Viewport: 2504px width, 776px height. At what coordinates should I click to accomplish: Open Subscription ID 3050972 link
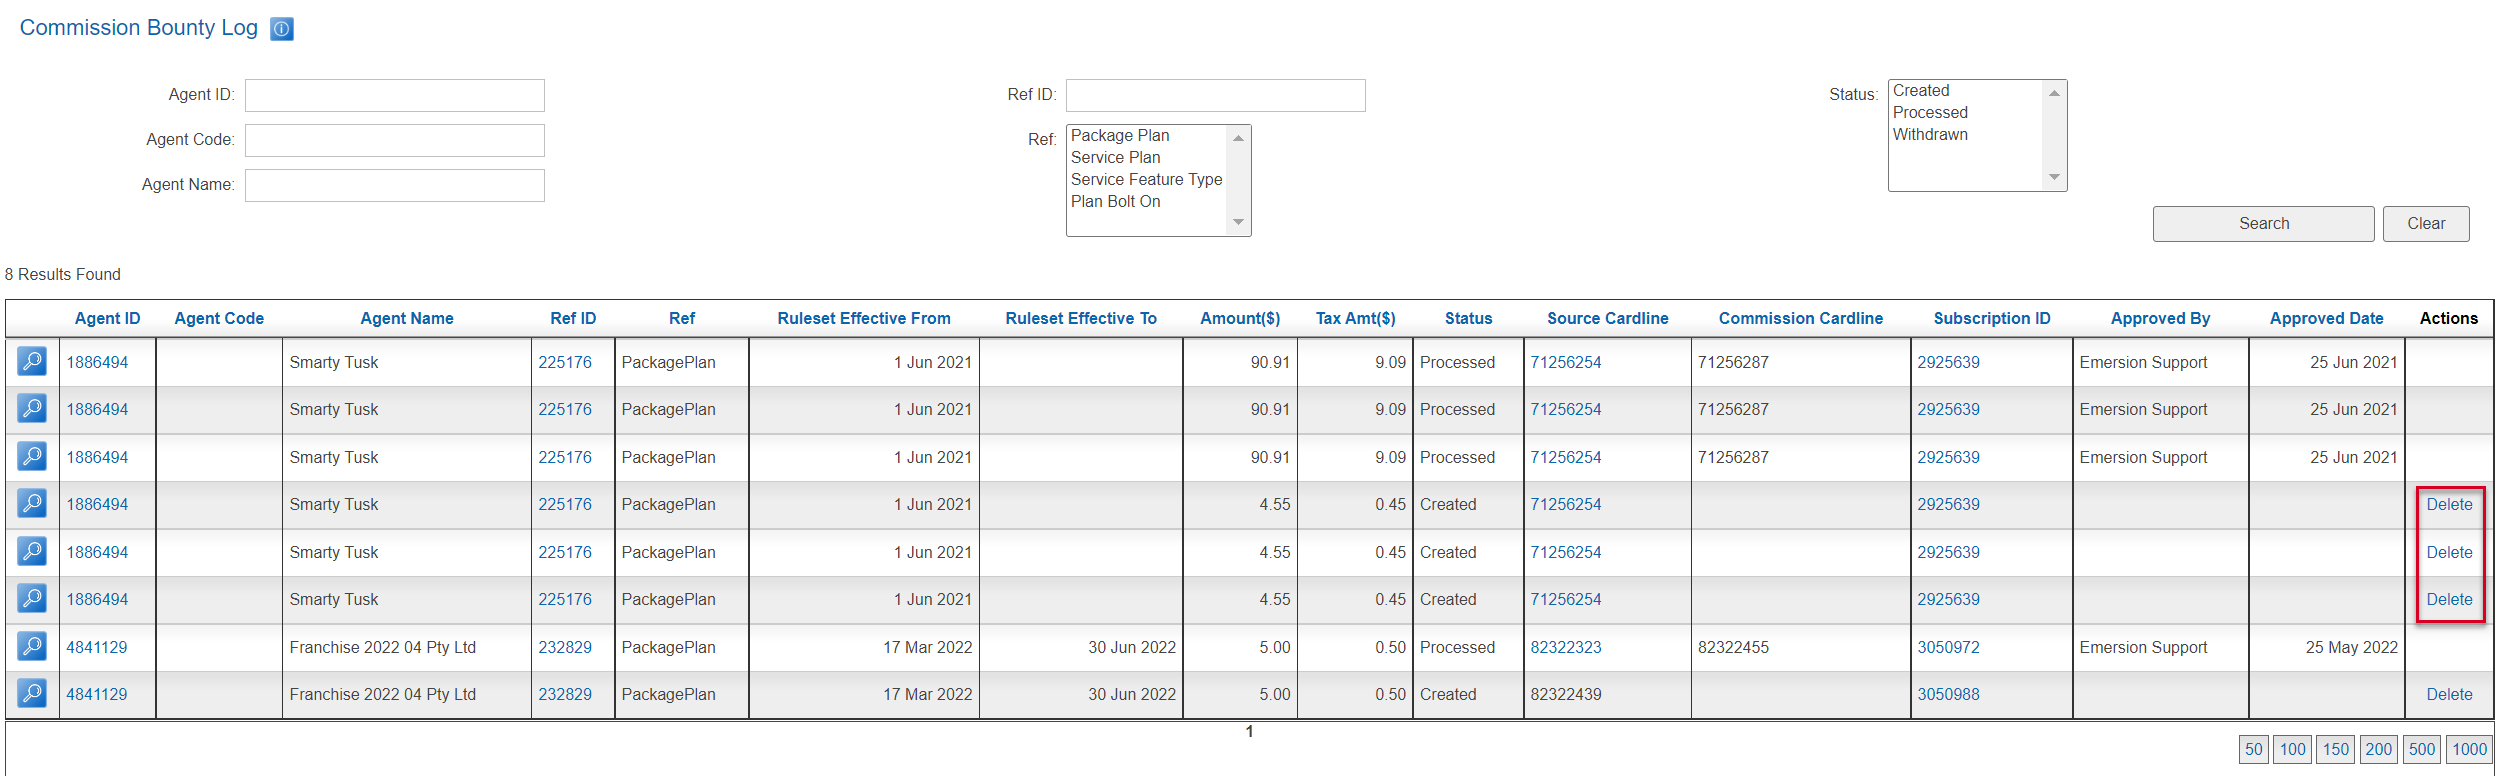[x=1947, y=647]
